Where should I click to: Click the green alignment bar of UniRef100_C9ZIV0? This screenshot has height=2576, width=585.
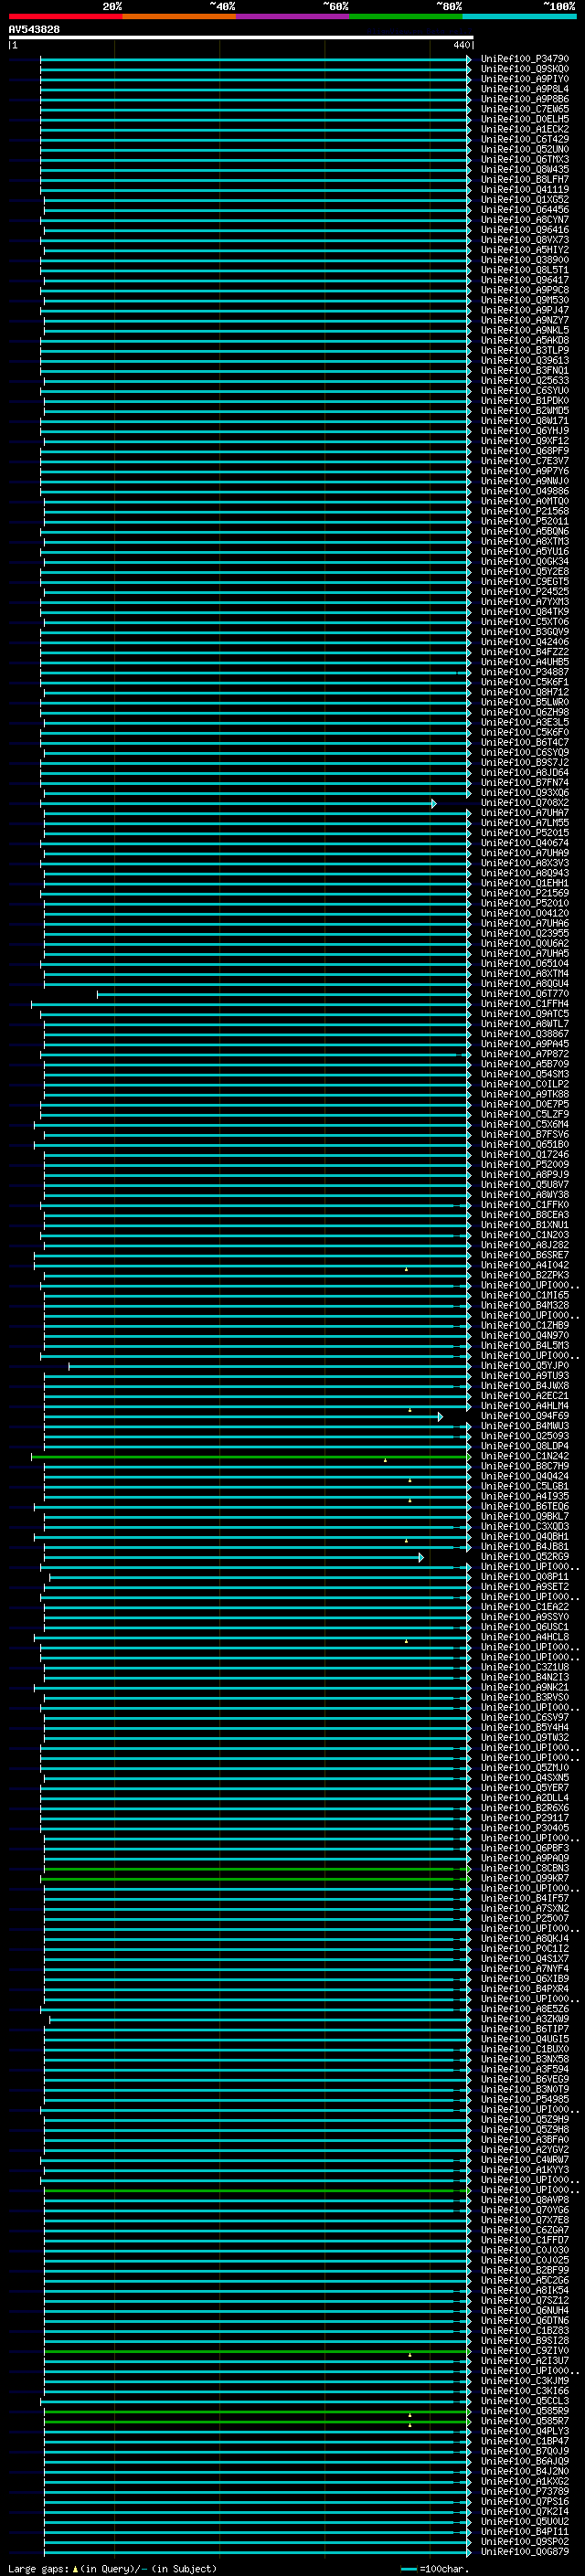(x=257, y=2352)
